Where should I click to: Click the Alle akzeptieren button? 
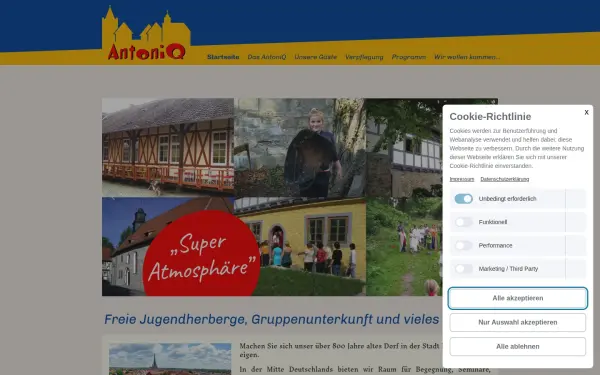(518, 298)
